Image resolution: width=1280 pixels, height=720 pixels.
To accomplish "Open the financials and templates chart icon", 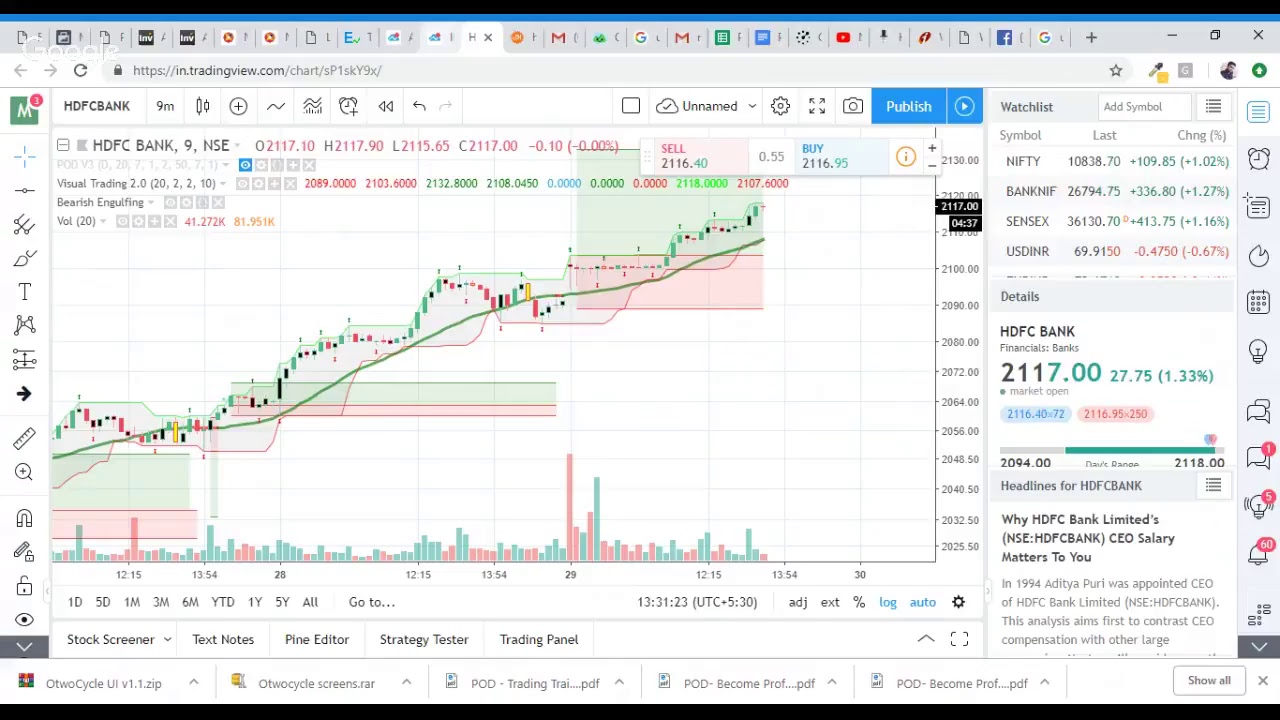I will (x=312, y=106).
